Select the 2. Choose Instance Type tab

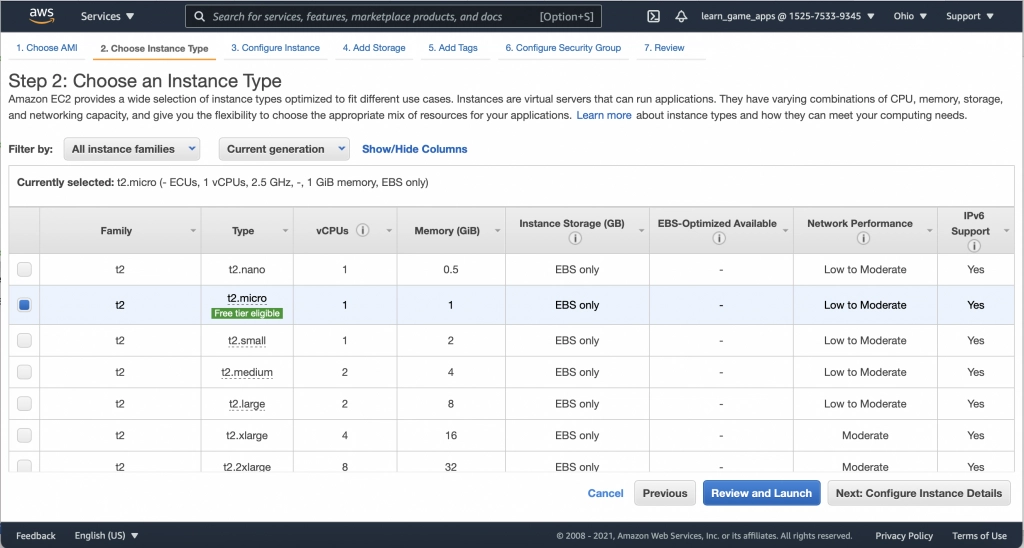click(154, 48)
